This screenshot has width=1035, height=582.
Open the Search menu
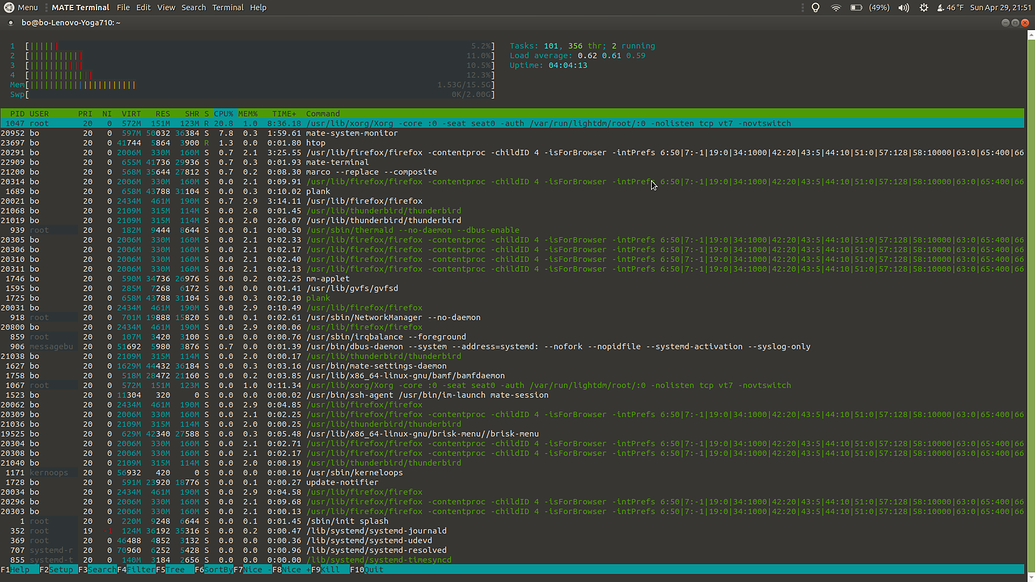[193, 7]
